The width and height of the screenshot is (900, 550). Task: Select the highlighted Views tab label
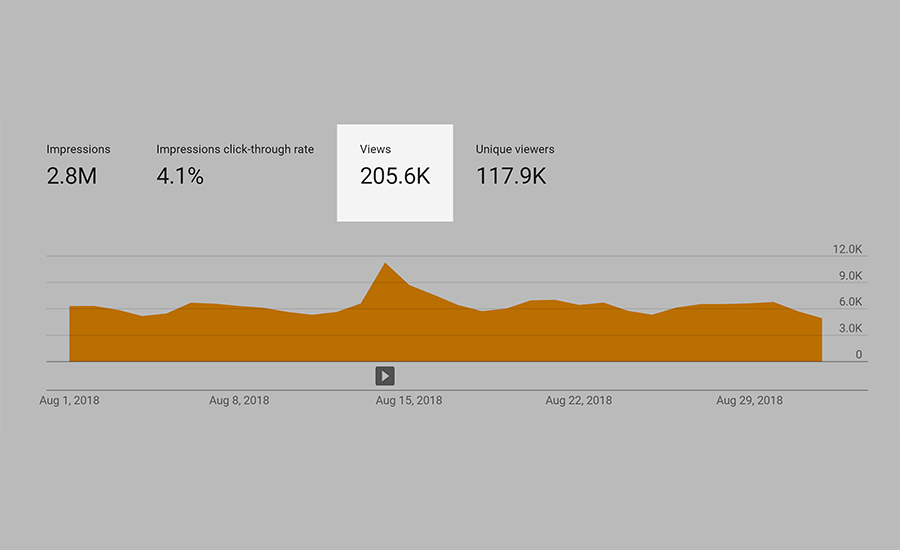(375, 150)
